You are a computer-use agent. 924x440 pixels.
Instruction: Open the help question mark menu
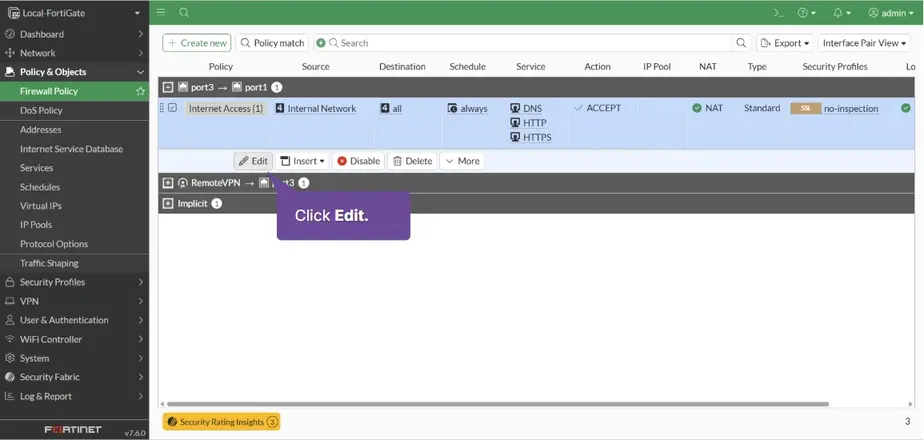point(807,13)
